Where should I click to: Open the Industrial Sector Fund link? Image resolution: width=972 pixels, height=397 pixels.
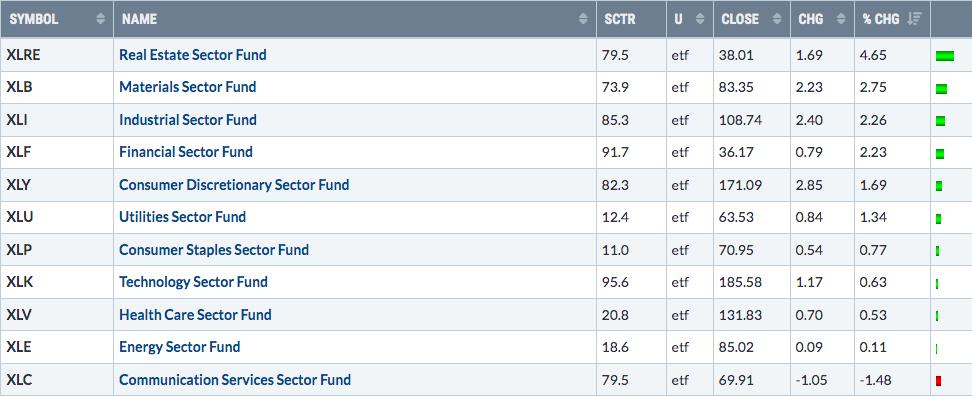tap(188, 120)
